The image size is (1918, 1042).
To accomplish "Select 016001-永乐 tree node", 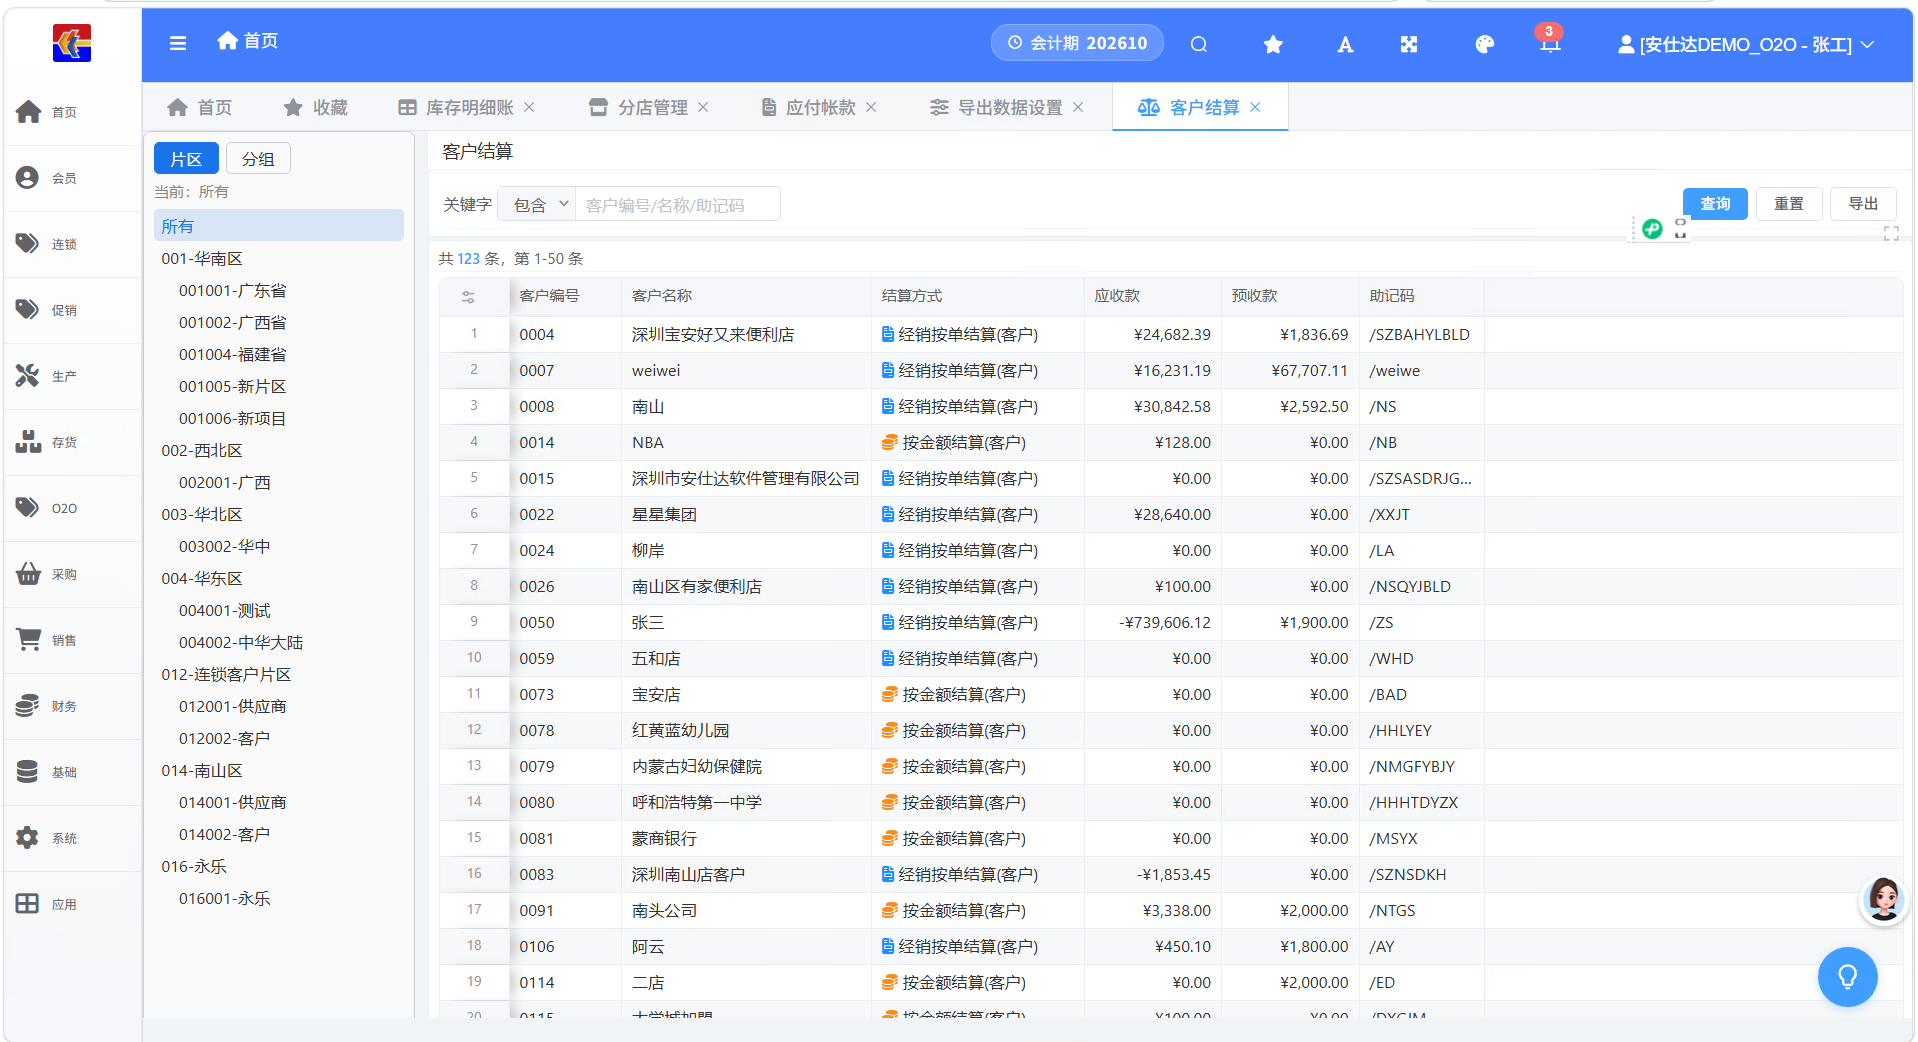I will 225,898.
